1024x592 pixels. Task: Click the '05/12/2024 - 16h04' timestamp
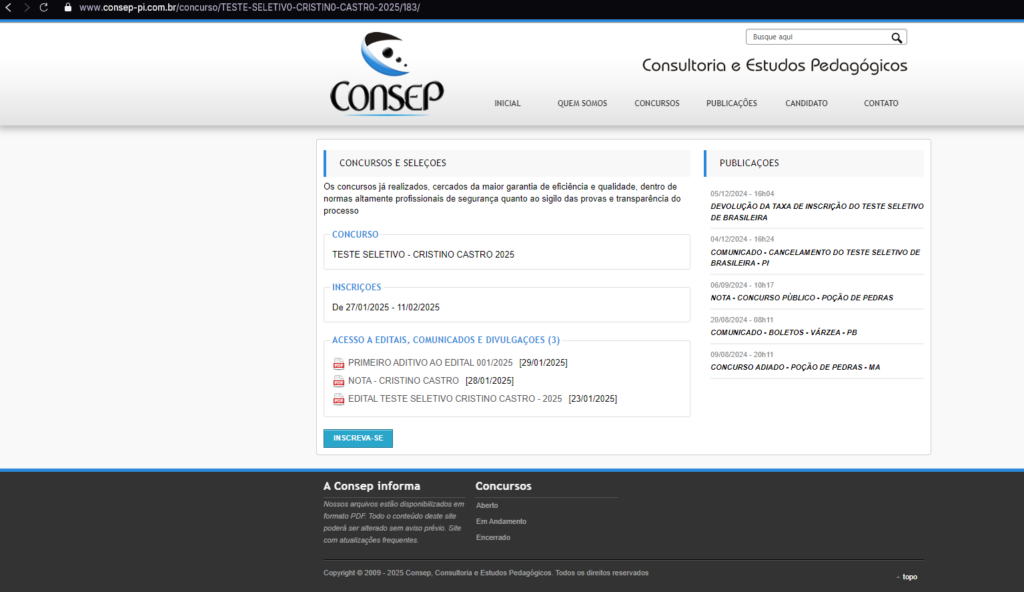pos(742,193)
